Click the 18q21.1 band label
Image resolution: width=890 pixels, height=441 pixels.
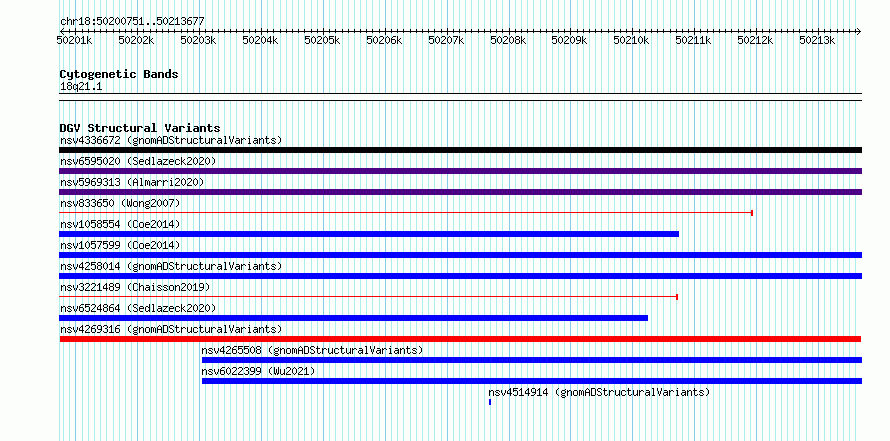81,87
